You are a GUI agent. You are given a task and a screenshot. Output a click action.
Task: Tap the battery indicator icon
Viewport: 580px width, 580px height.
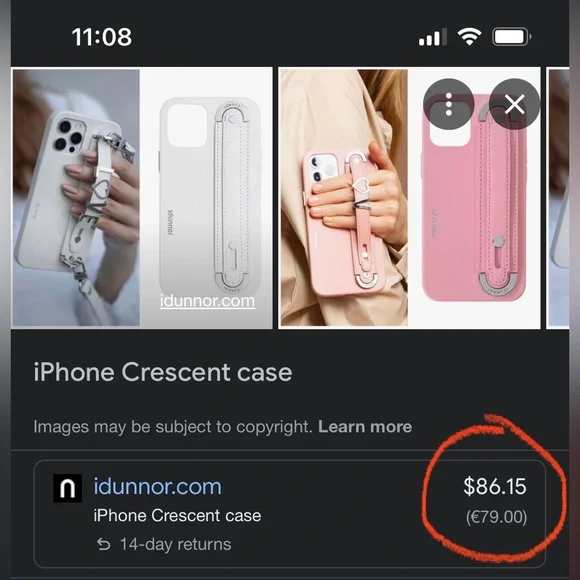(512, 37)
